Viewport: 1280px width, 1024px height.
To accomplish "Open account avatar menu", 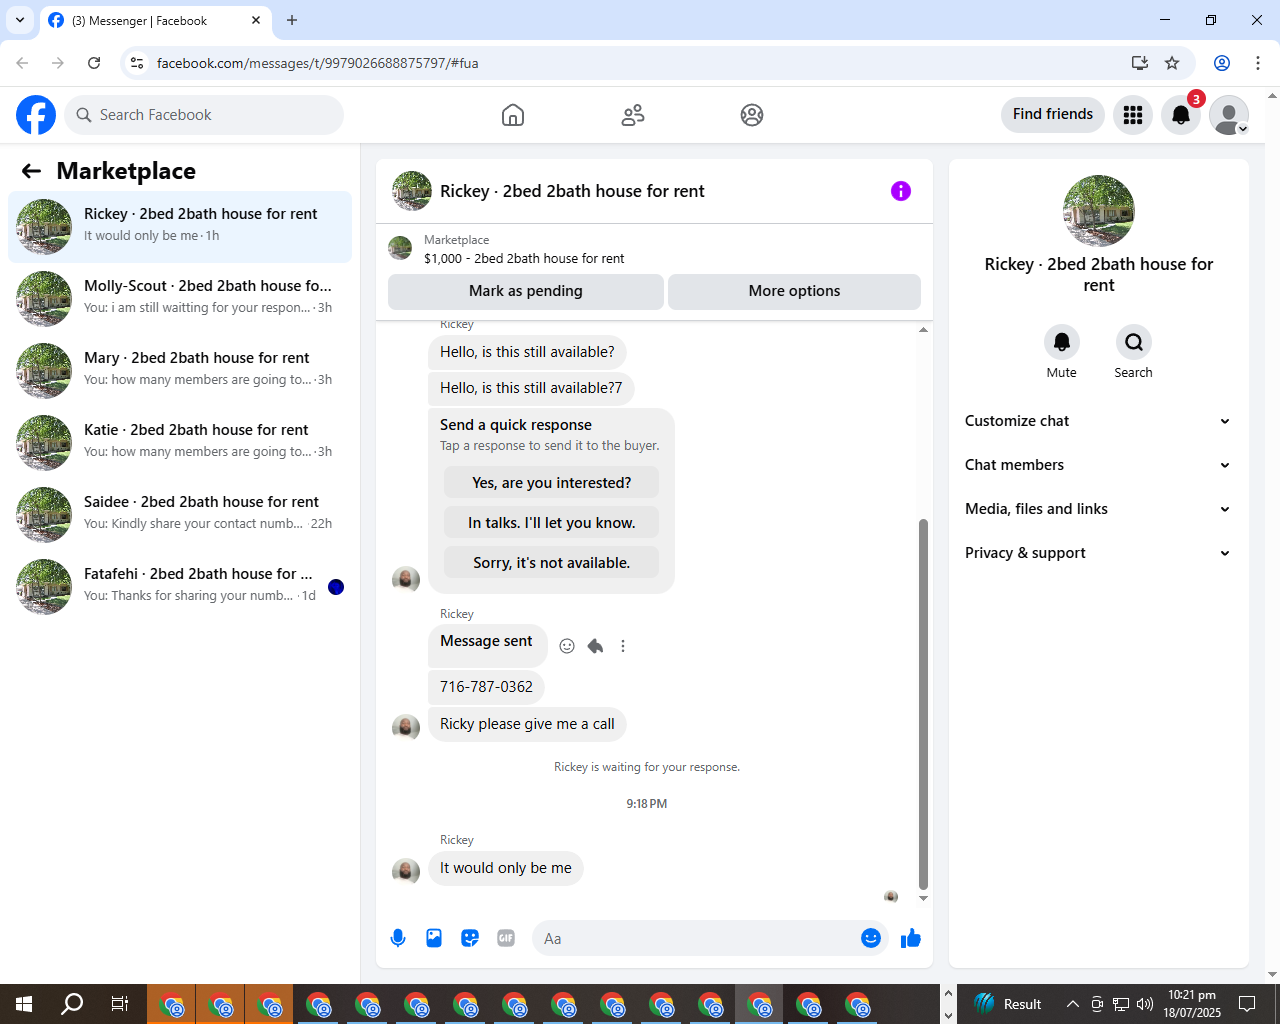I will [1229, 115].
